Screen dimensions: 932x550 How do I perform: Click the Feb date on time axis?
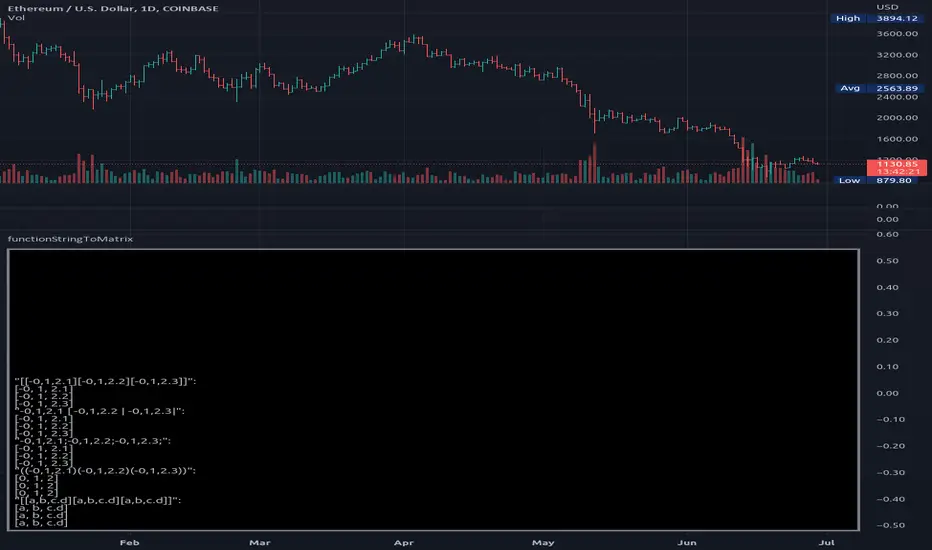[128, 541]
